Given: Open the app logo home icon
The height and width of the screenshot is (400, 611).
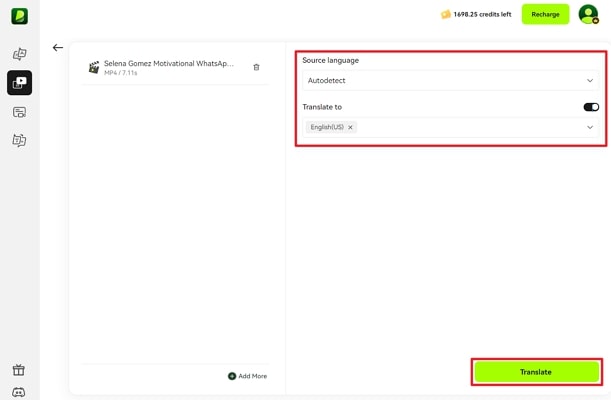Looking at the screenshot, I should coord(19,16).
